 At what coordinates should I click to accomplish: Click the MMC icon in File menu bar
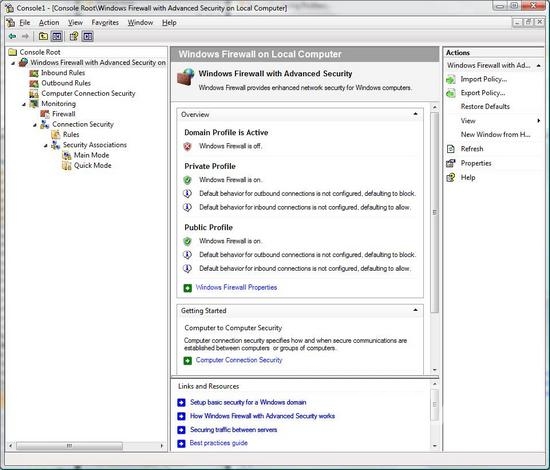coord(11,23)
